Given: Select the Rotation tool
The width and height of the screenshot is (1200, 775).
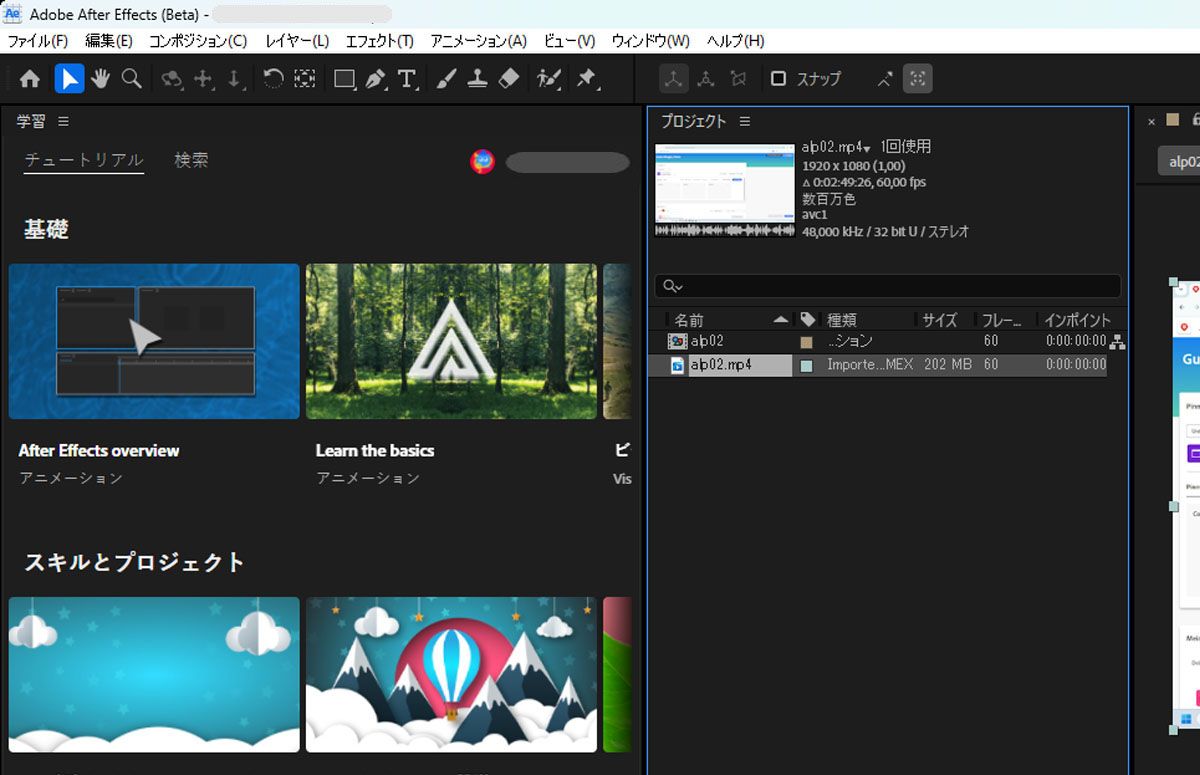Looking at the screenshot, I should pyautogui.click(x=273, y=78).
